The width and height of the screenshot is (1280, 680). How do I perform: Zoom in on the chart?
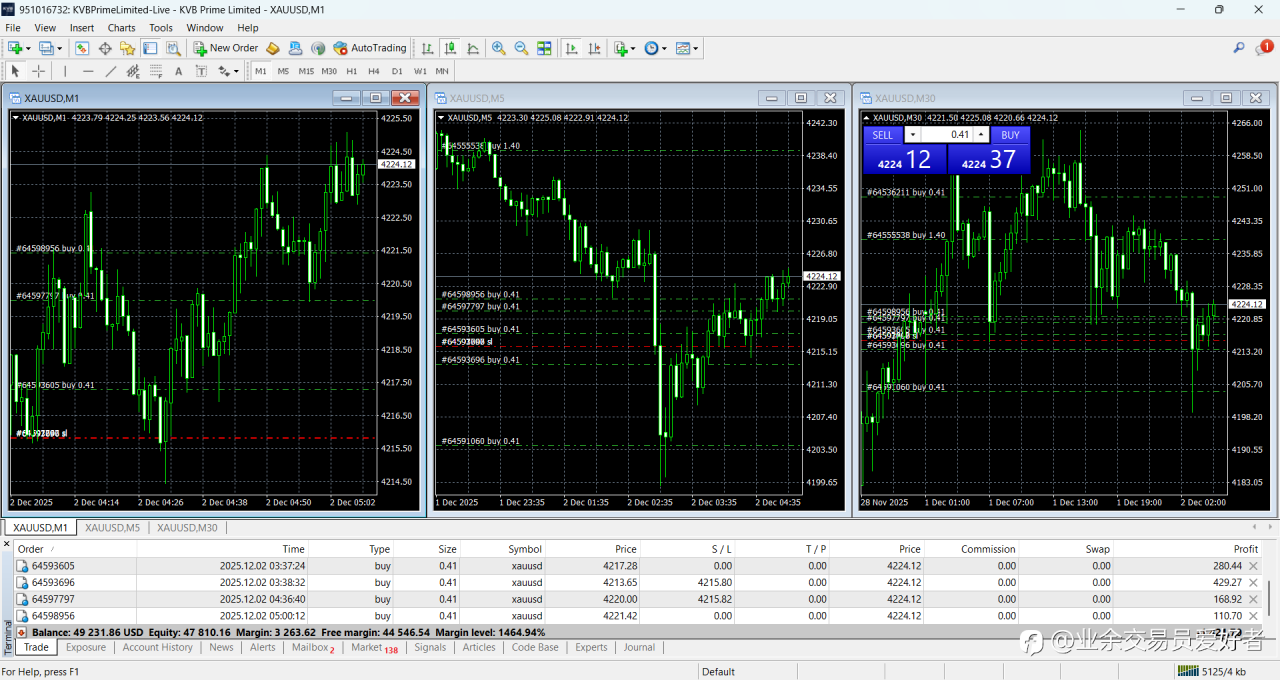498,48
